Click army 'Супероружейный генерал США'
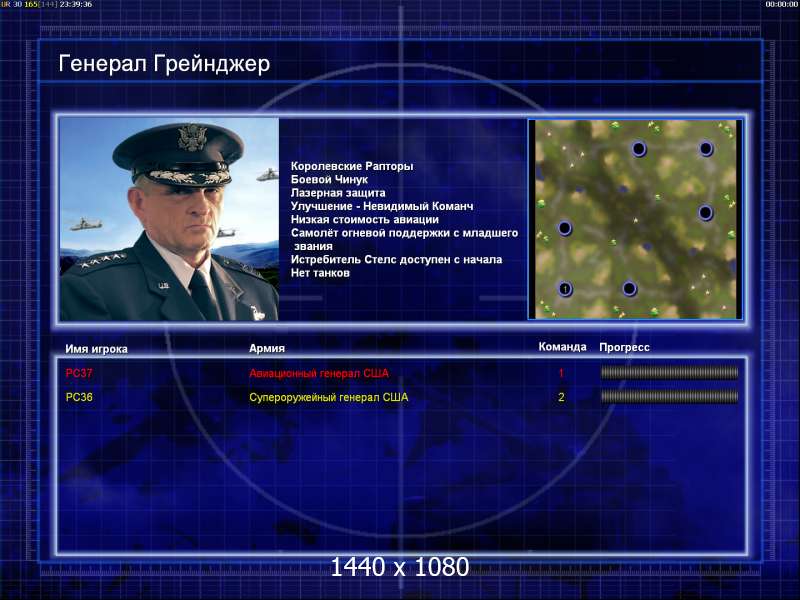This screenshot has height=600, width=800. tap(329, 397)
